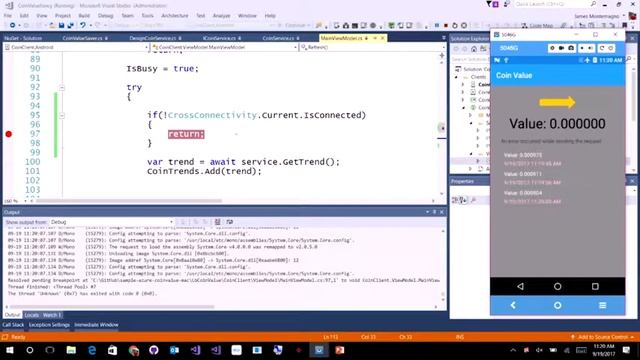Click the Output panel horizontal scrollbar

point(112,307)
